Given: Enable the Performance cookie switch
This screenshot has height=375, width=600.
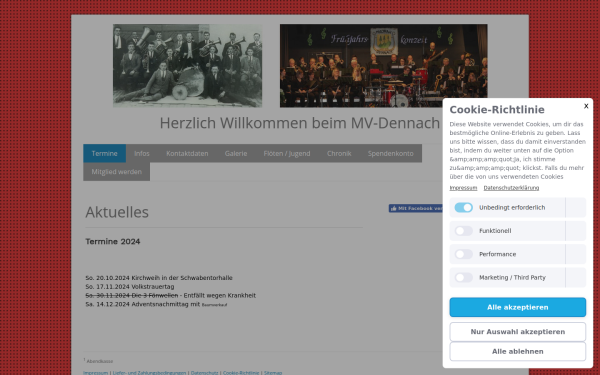Looking at the screenshot, I should (x=463, y=254).
